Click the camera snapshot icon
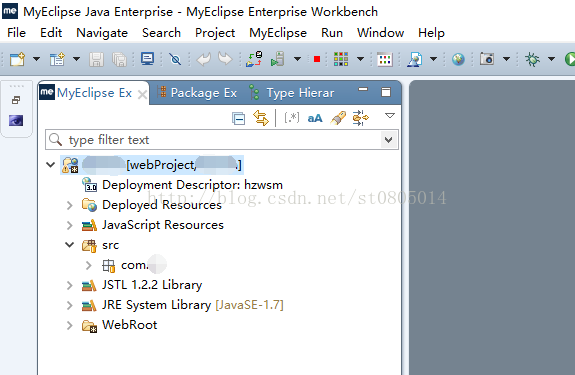Viewport: 575px width, 375px height. tap(487, 59)
